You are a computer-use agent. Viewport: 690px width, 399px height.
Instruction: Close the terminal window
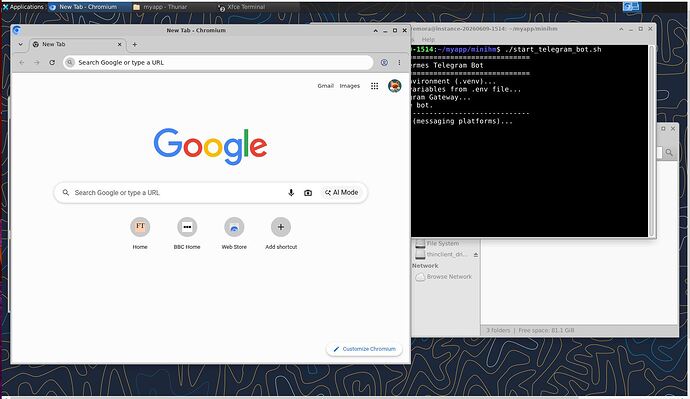point(650,29)
